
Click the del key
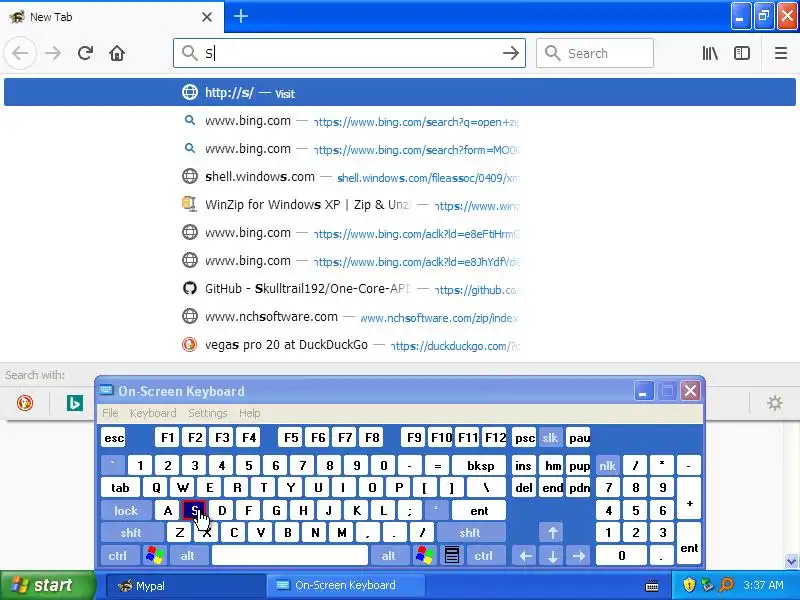pyautogui.click(x=524, y=488)
